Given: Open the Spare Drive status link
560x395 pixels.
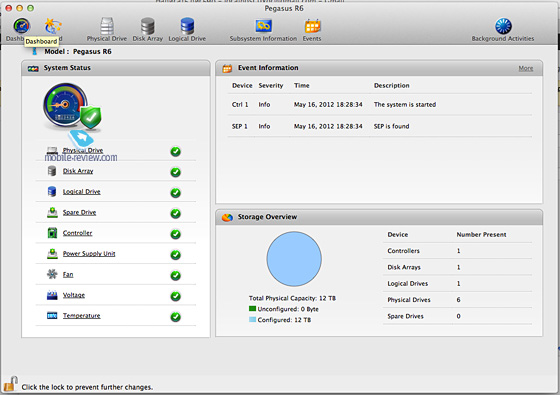Looking at the screenshot, I should pyautogui.click(x=79, y=212).
